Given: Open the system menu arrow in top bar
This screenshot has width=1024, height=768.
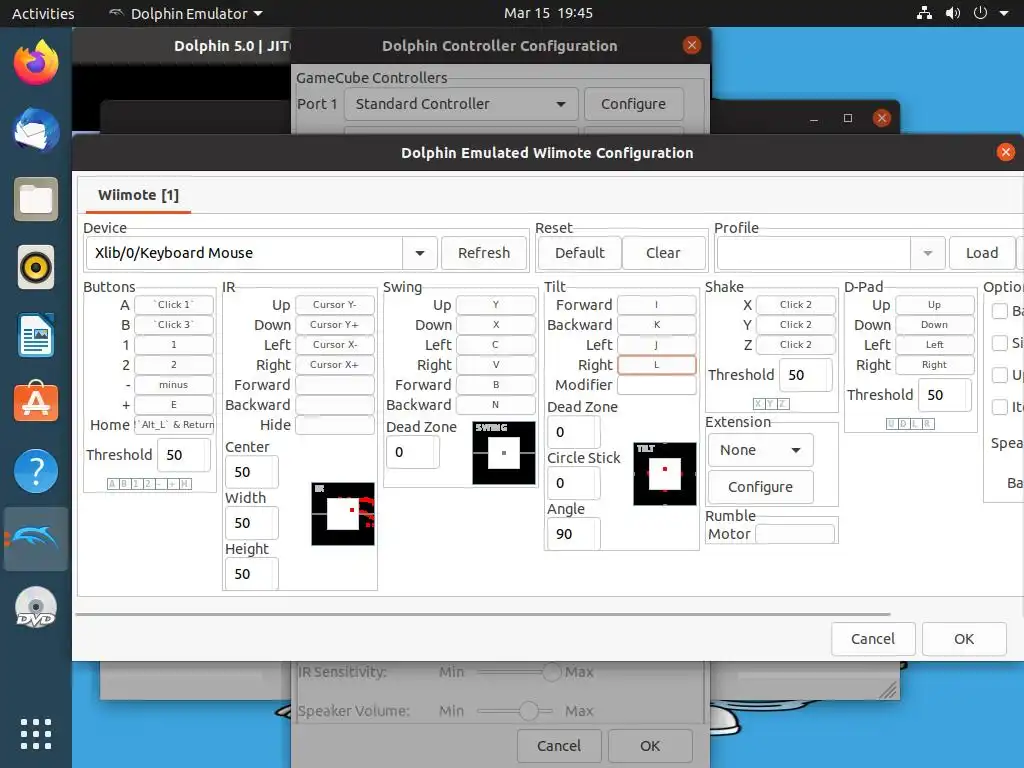Looking at the screenshot, I should 1004,13.
